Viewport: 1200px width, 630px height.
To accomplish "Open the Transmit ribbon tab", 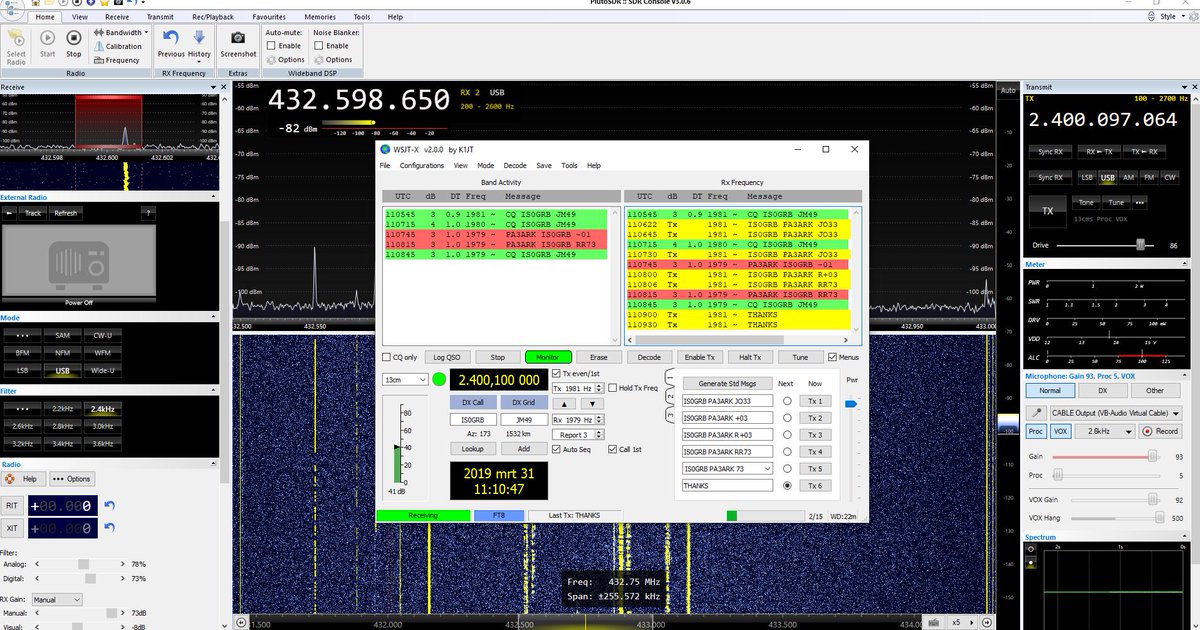I will (159, 17).
